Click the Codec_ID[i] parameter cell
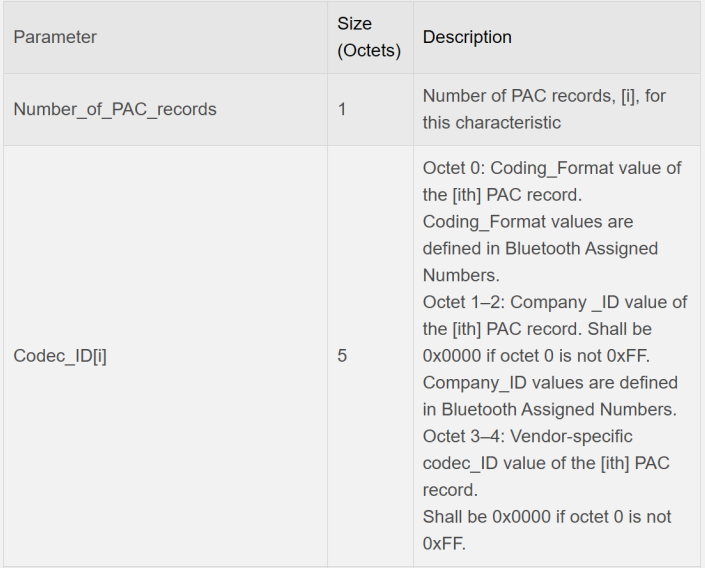This screenshot has height=568, width=705. 165,356
